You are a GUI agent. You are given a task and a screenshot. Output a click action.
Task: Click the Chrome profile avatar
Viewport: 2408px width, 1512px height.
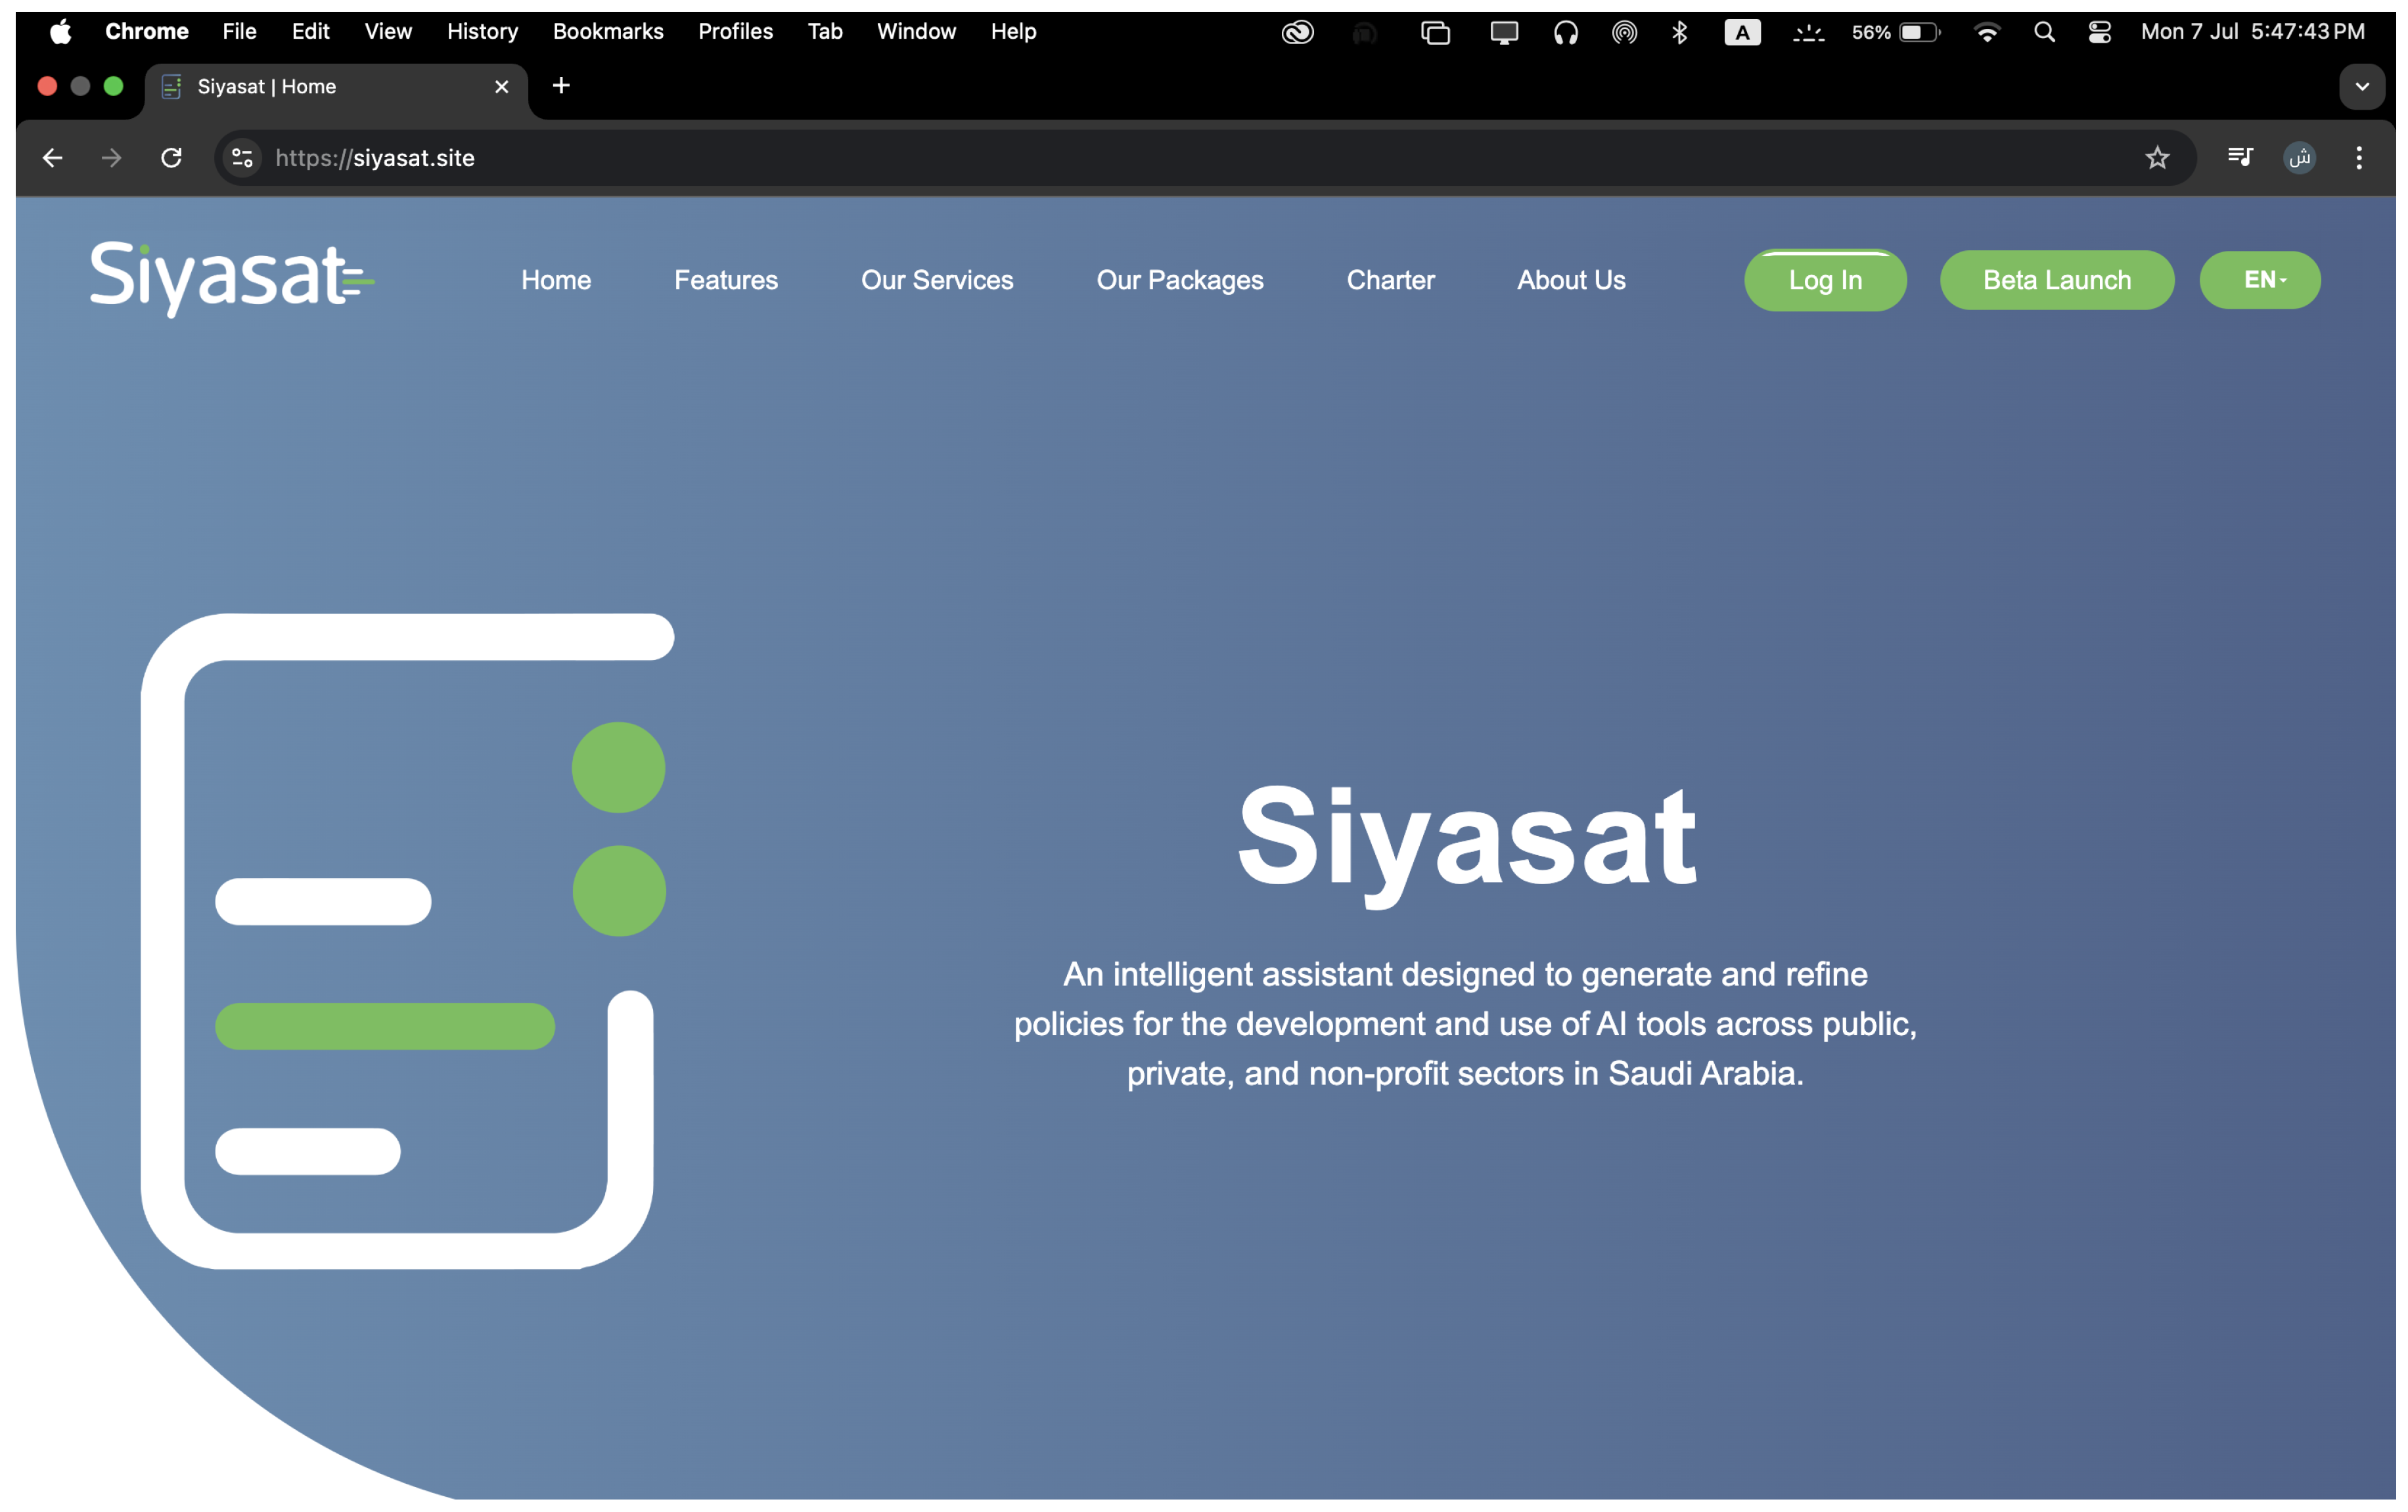pos(2299,158)
